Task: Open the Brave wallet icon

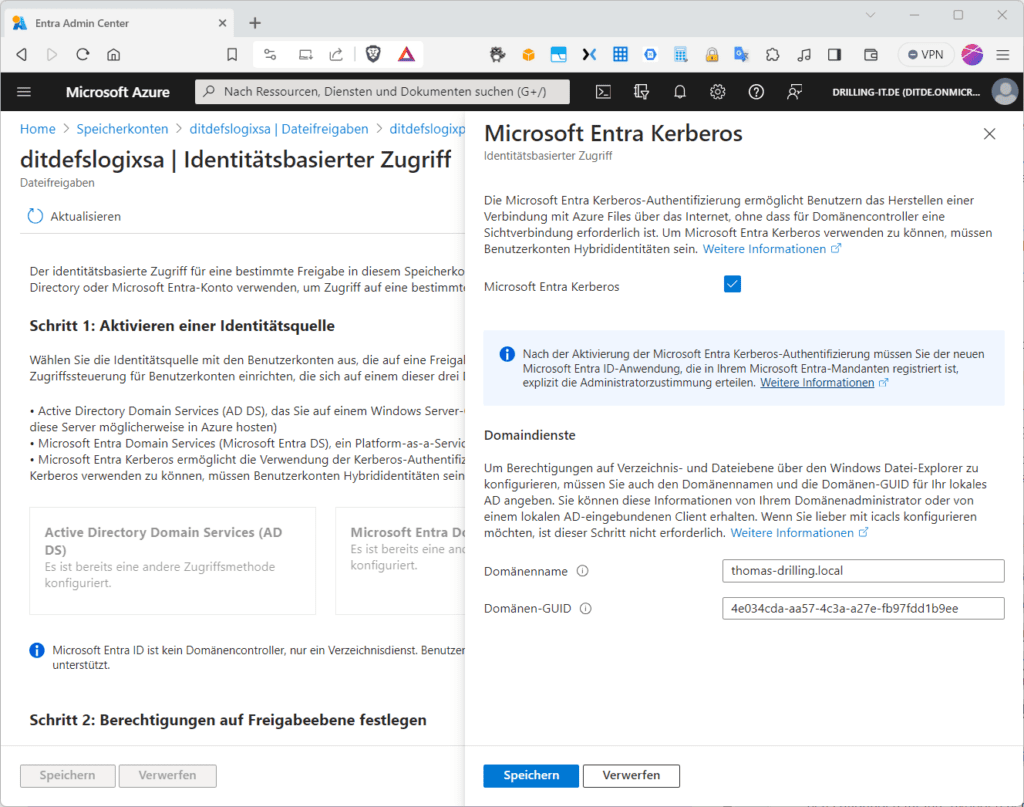Action: coord(871,55)
